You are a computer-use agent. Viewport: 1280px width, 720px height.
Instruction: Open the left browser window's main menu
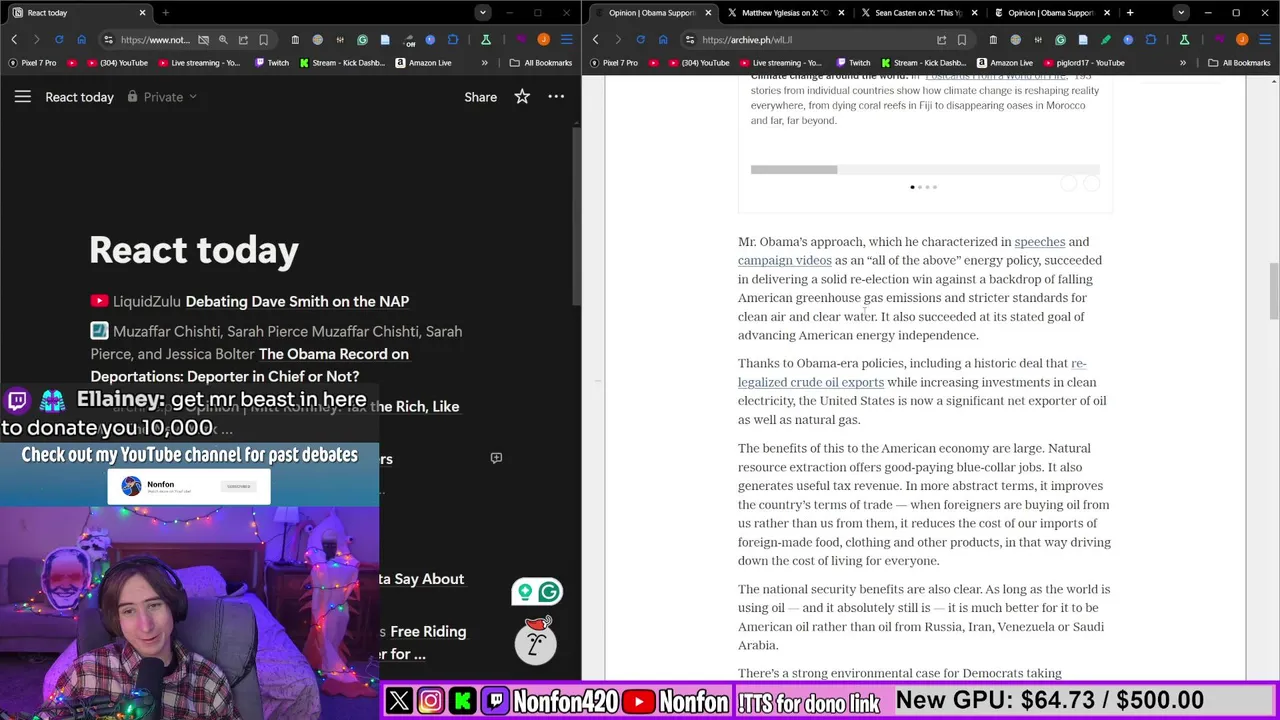pos(566,40)
